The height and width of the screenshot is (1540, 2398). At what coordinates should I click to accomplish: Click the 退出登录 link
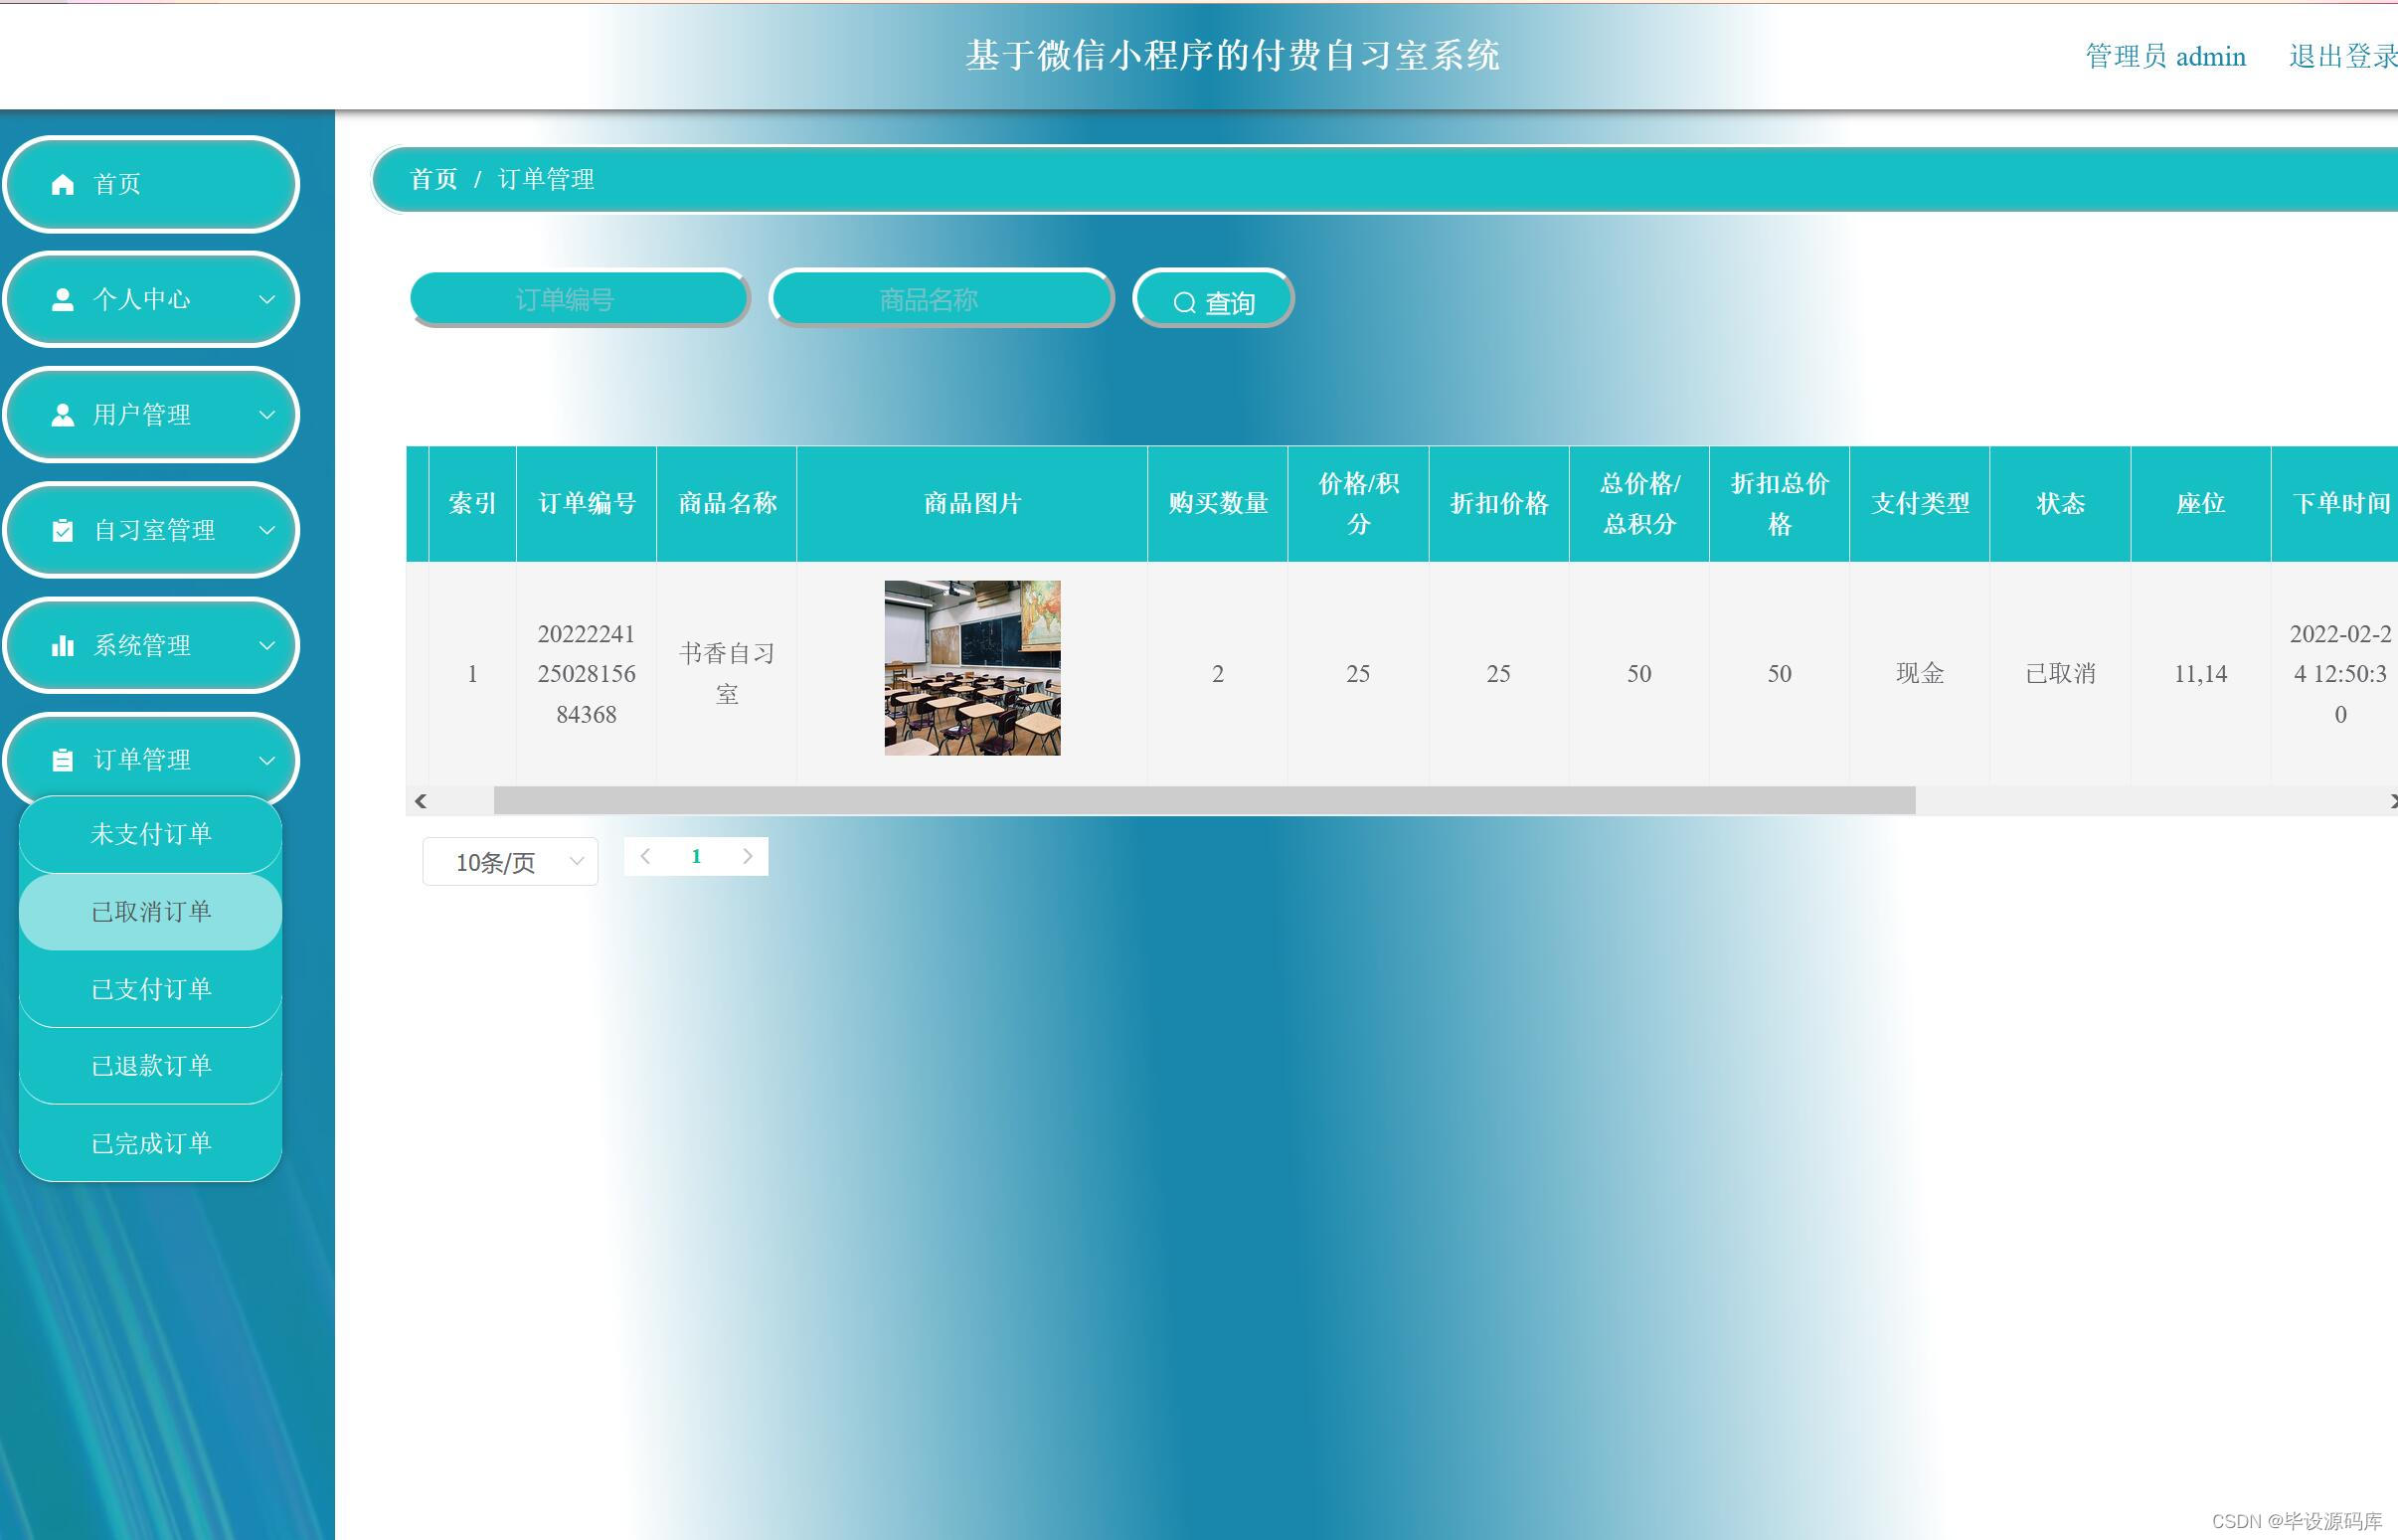2342,56
